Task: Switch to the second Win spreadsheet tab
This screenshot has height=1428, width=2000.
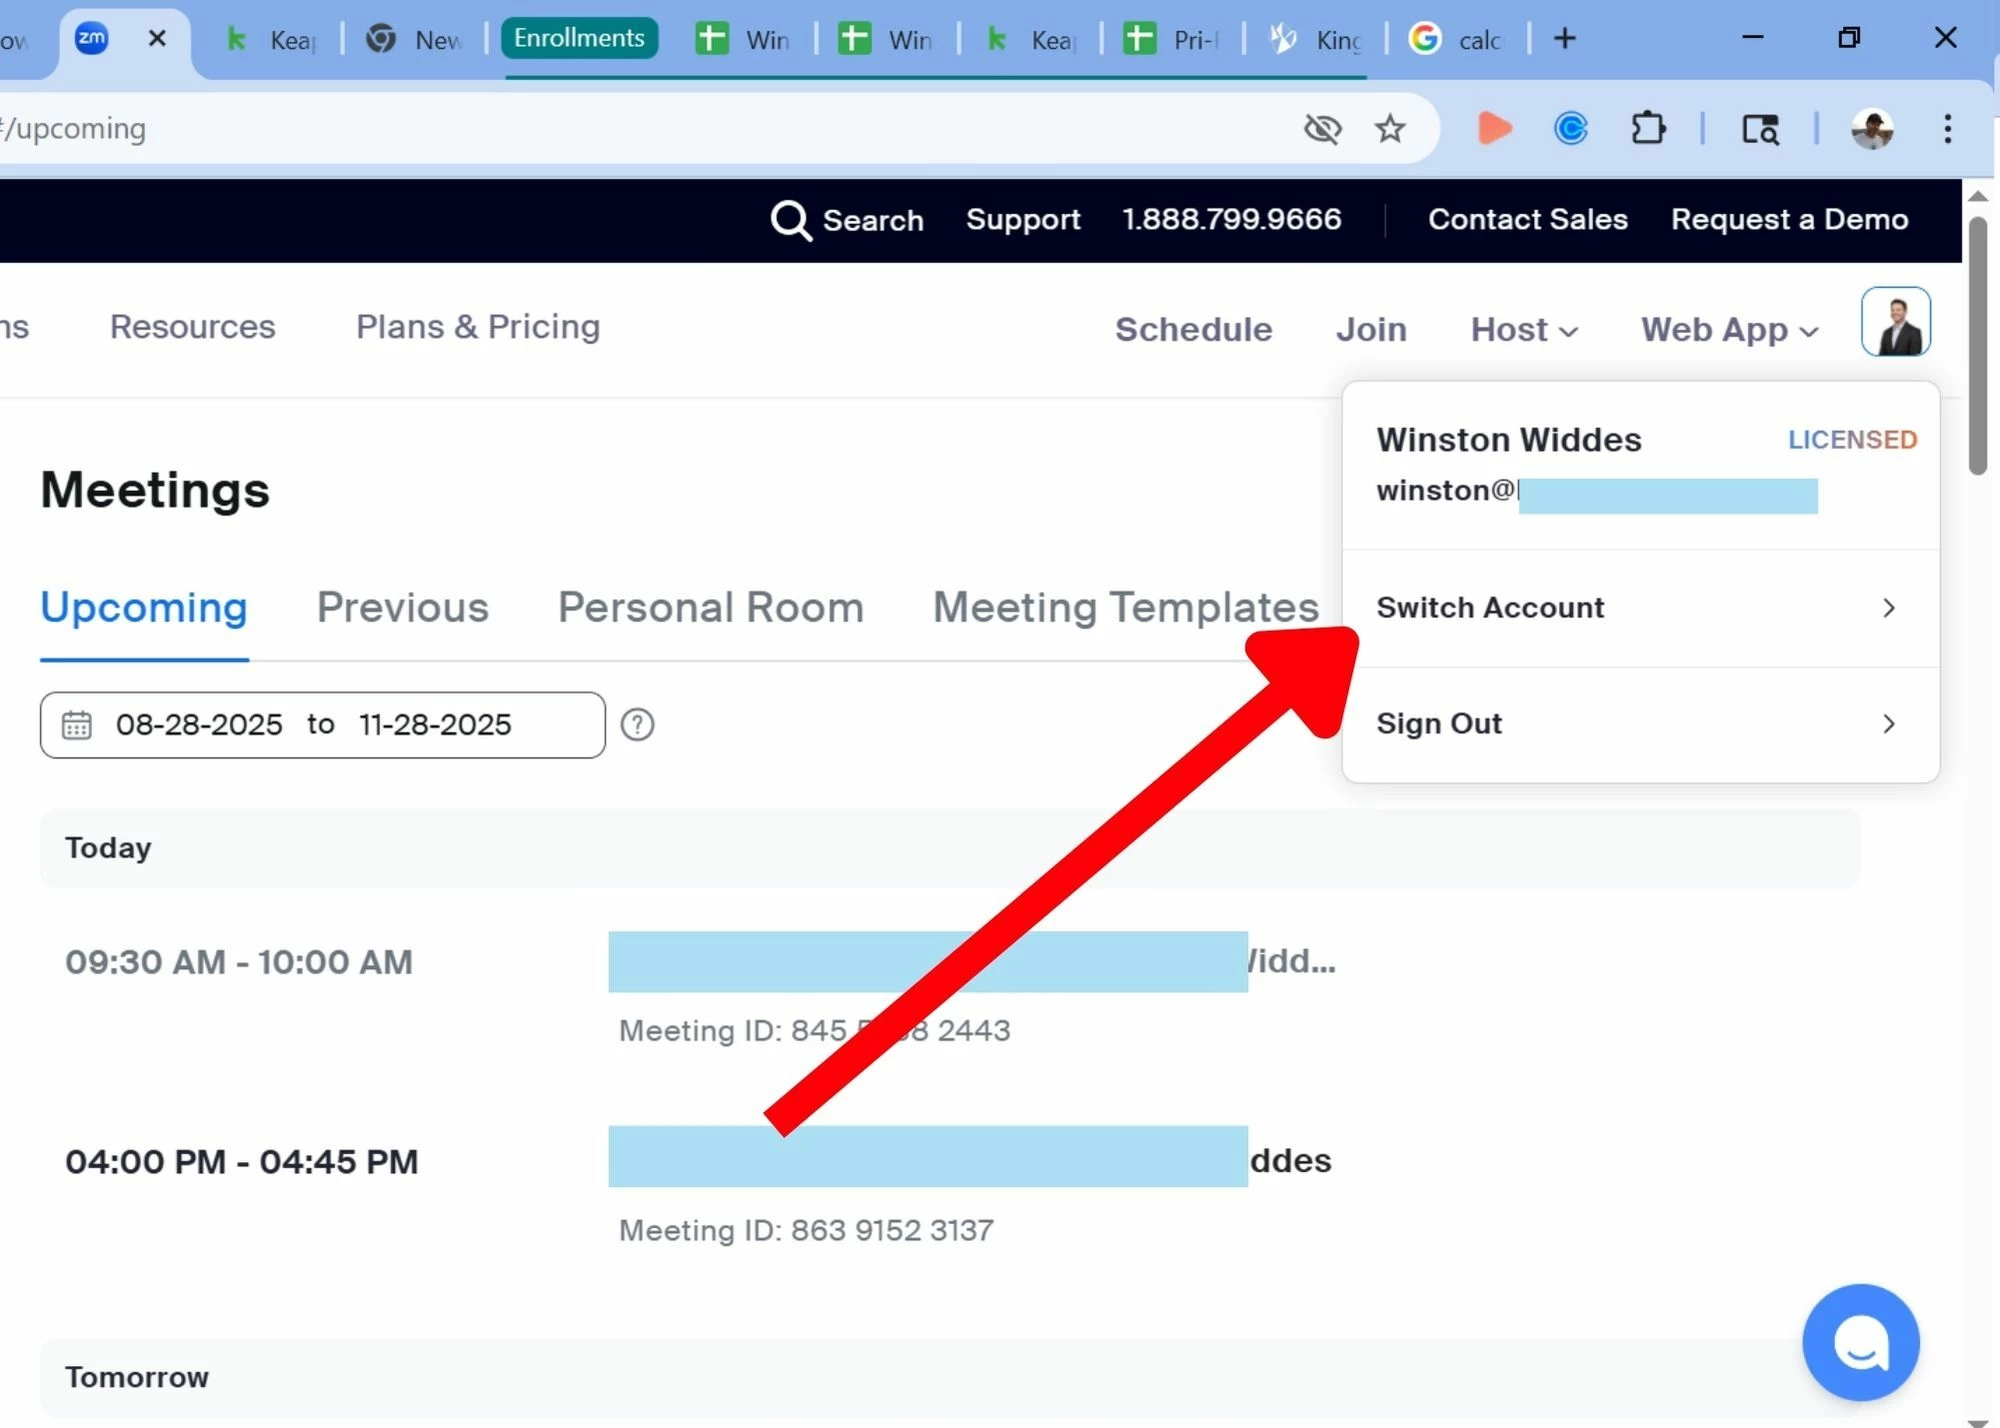Action: point(887,40)
